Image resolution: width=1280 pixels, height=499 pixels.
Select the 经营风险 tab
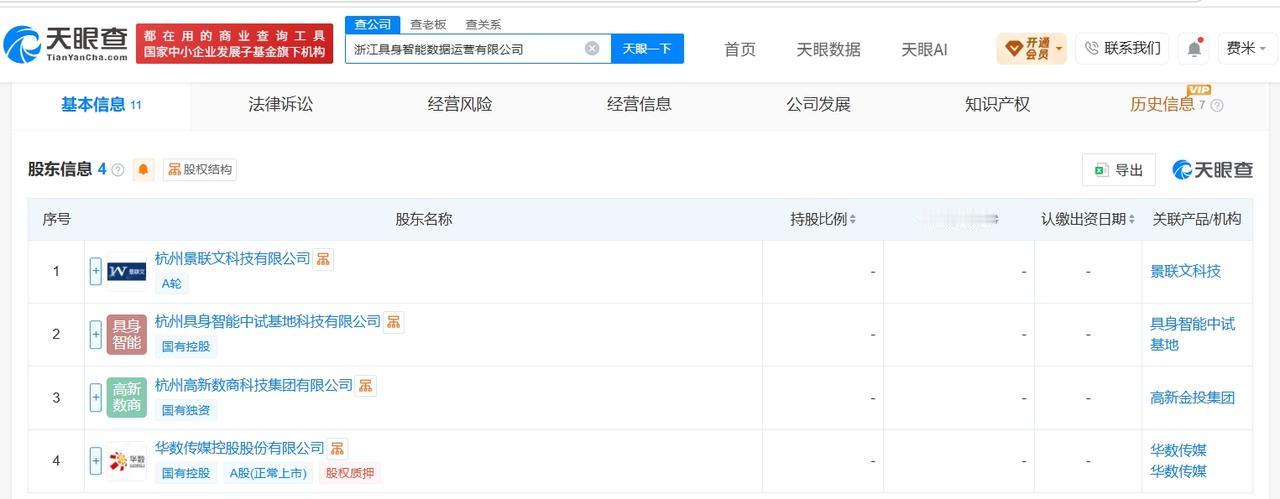[460, 104]
